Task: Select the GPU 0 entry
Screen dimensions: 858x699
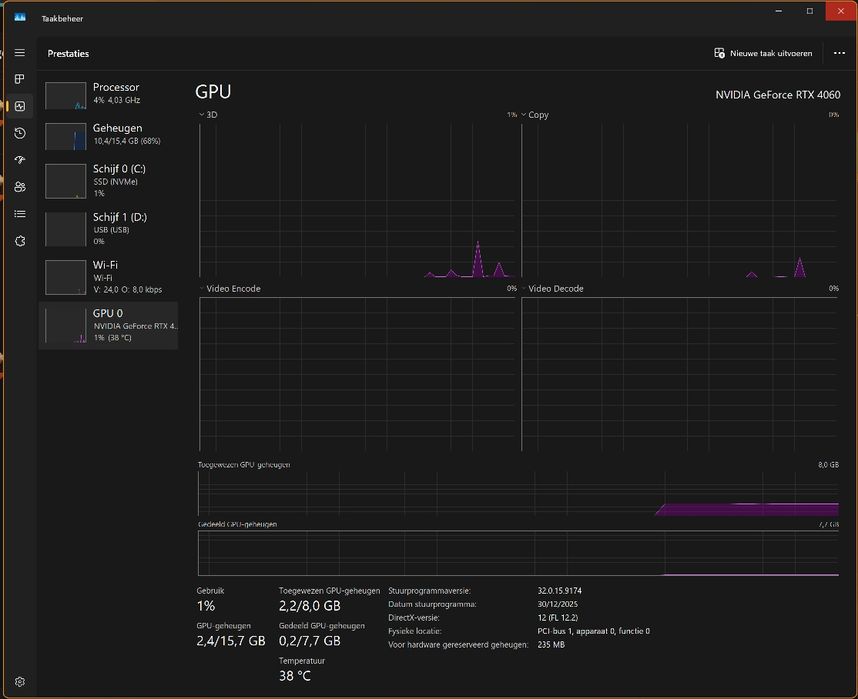Action: pos(108,325)
